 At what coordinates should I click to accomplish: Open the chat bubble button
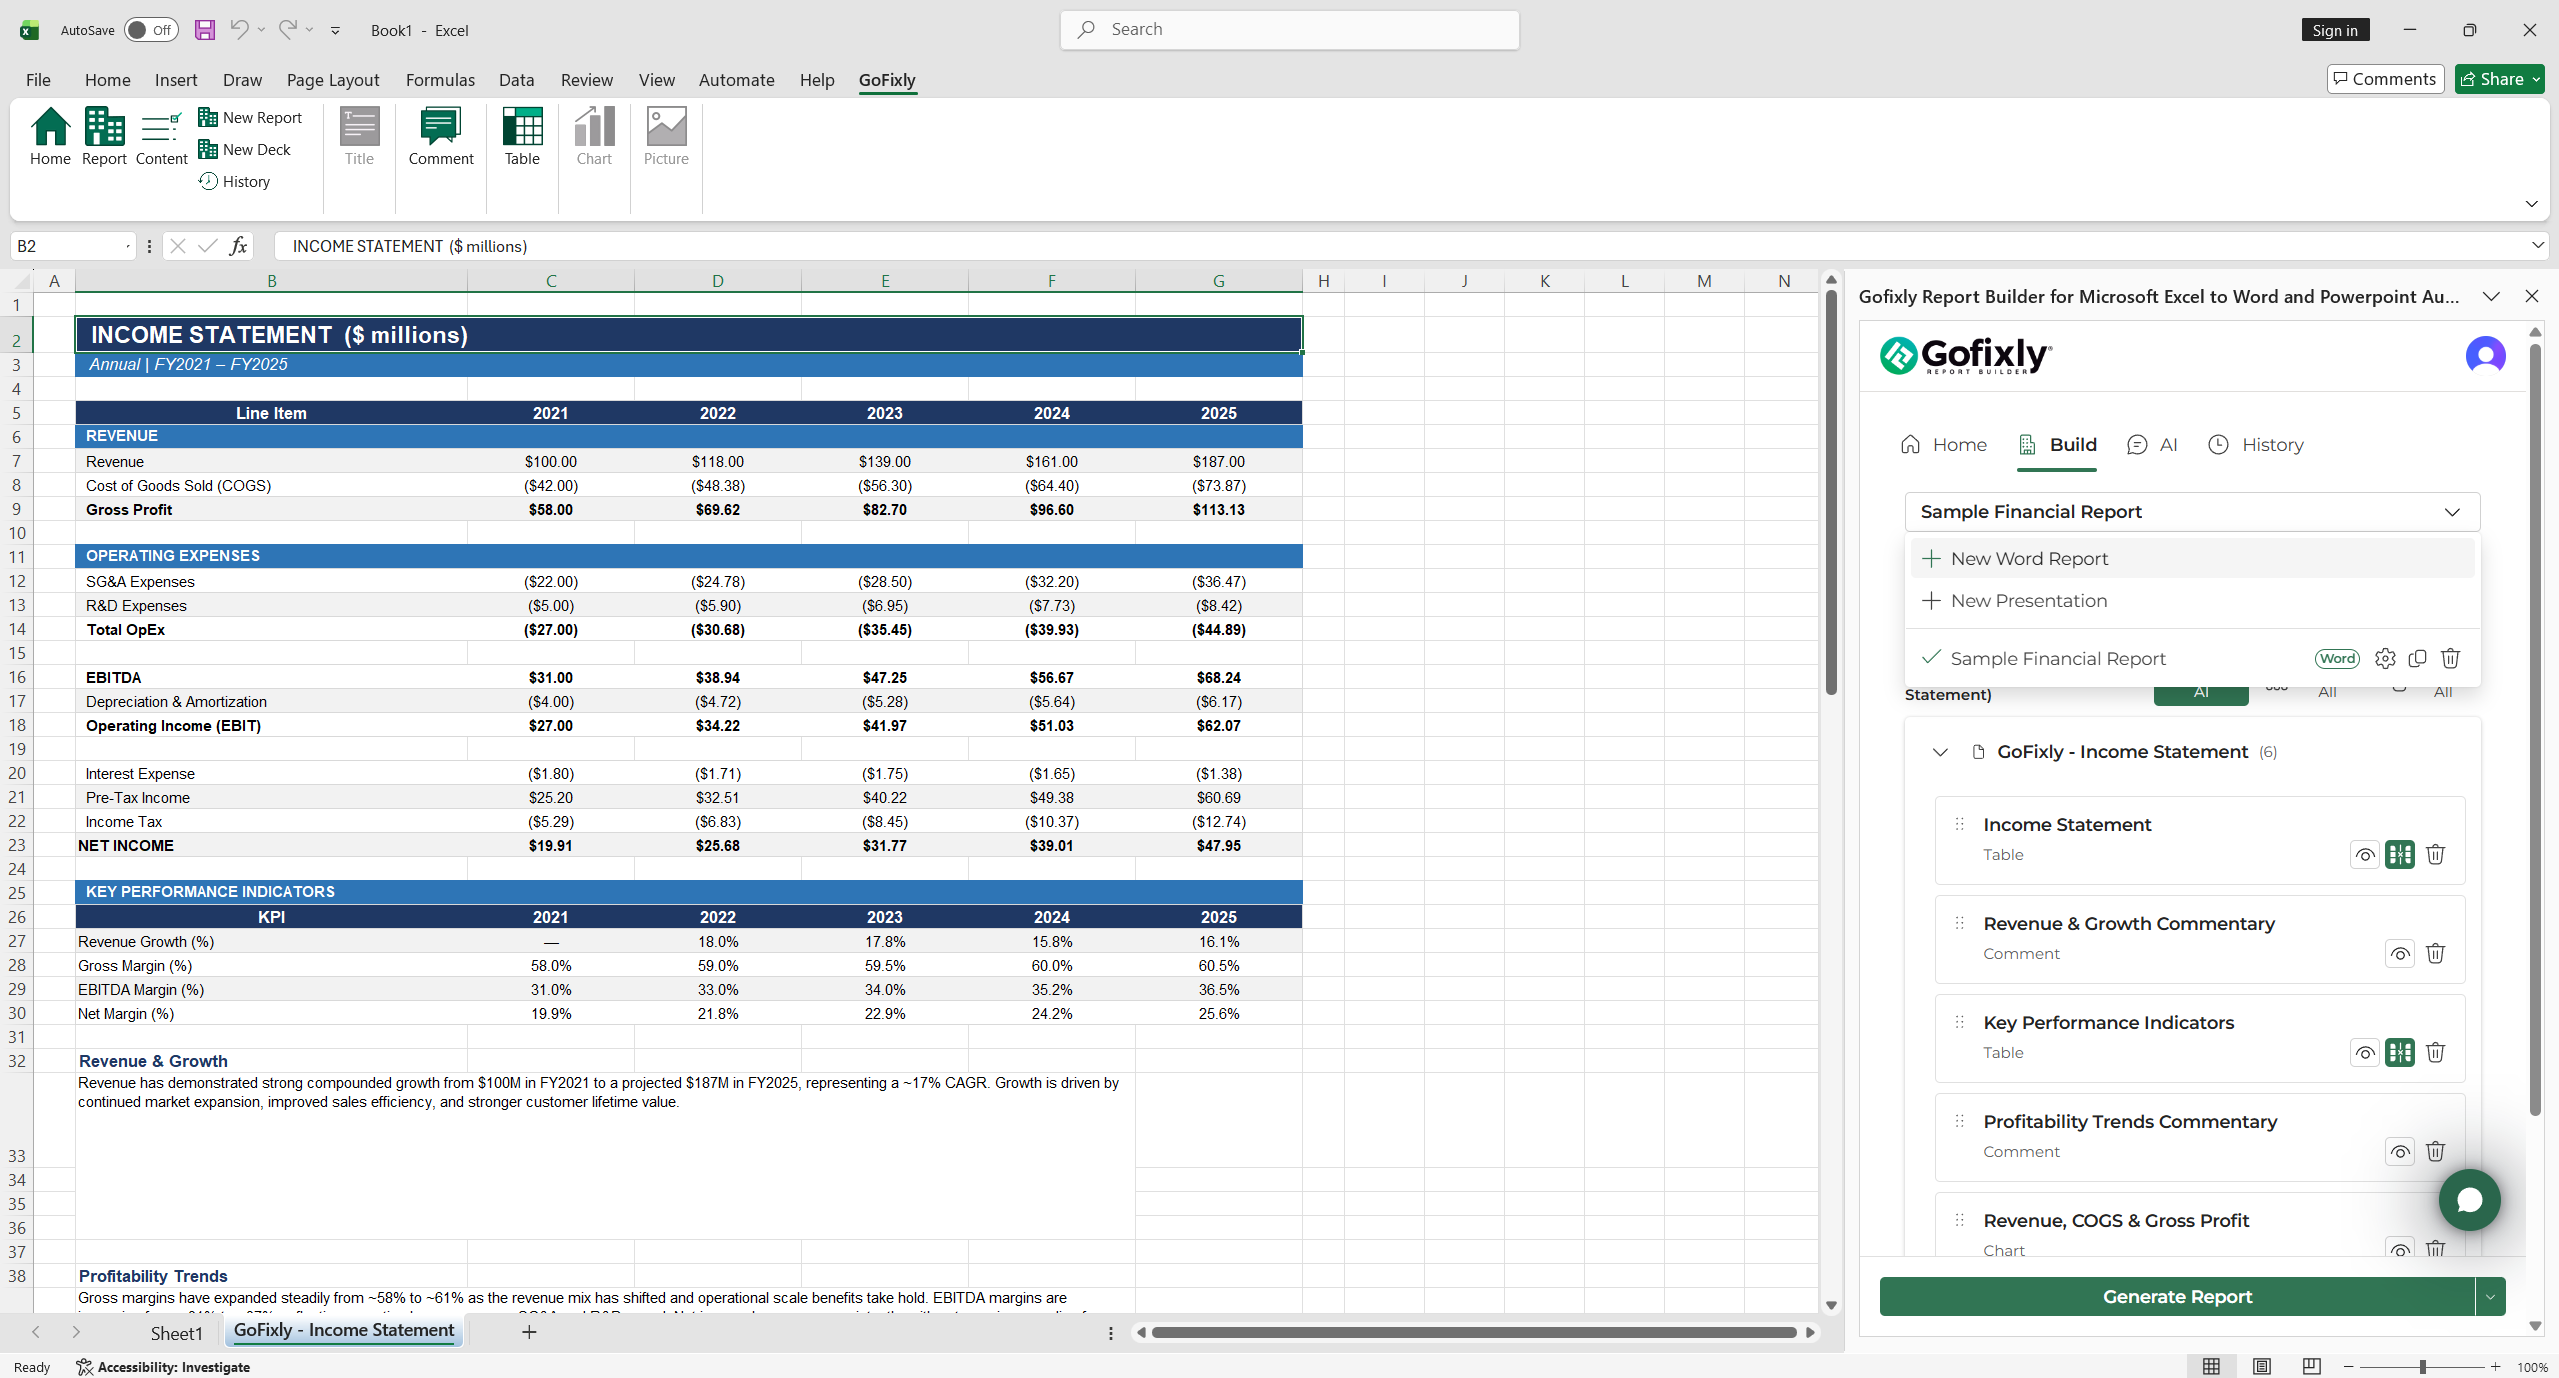(x=2469, y=1200)
